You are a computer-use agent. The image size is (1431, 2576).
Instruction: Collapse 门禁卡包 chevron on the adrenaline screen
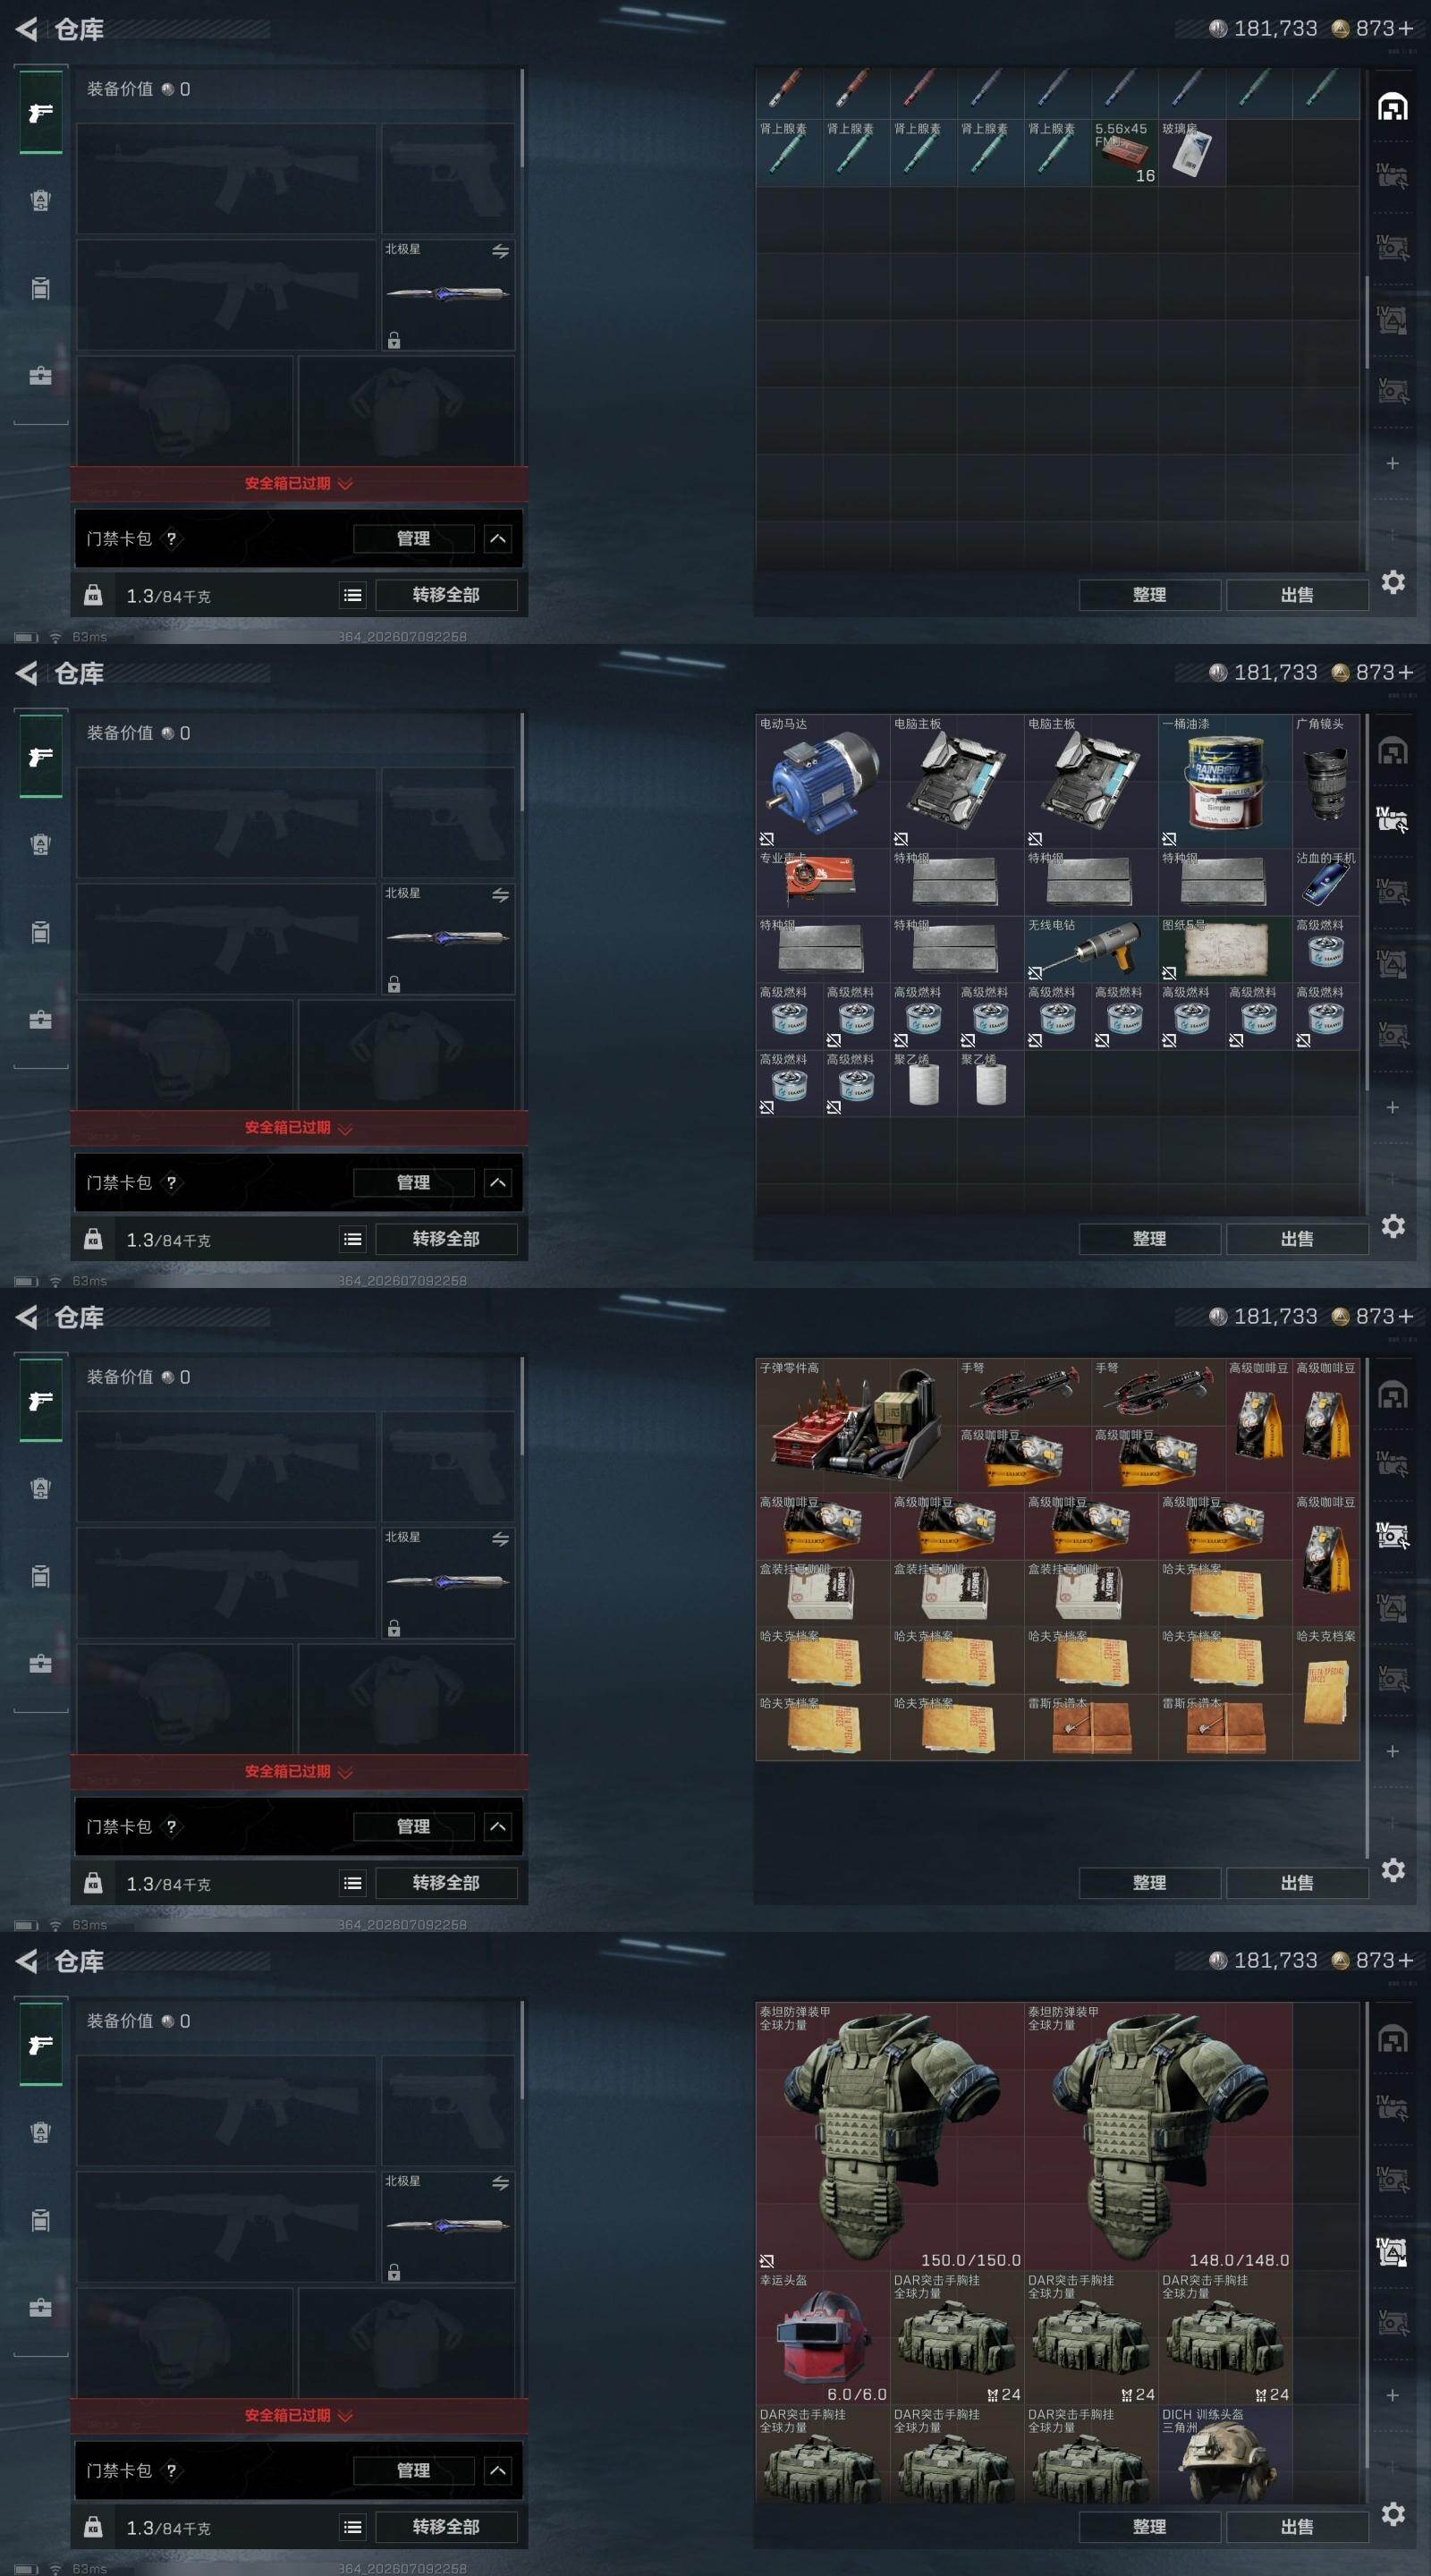click(498, 539)
